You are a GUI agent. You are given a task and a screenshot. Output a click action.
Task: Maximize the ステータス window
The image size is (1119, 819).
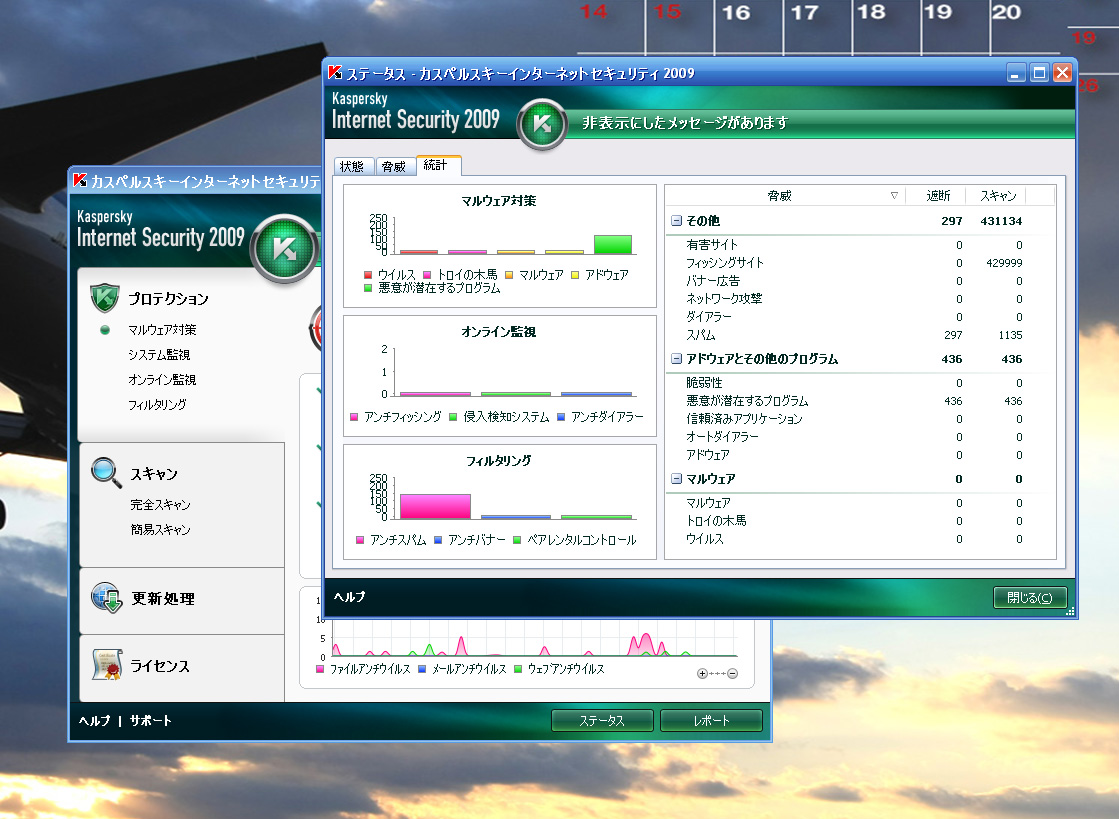pos(1039,73)
